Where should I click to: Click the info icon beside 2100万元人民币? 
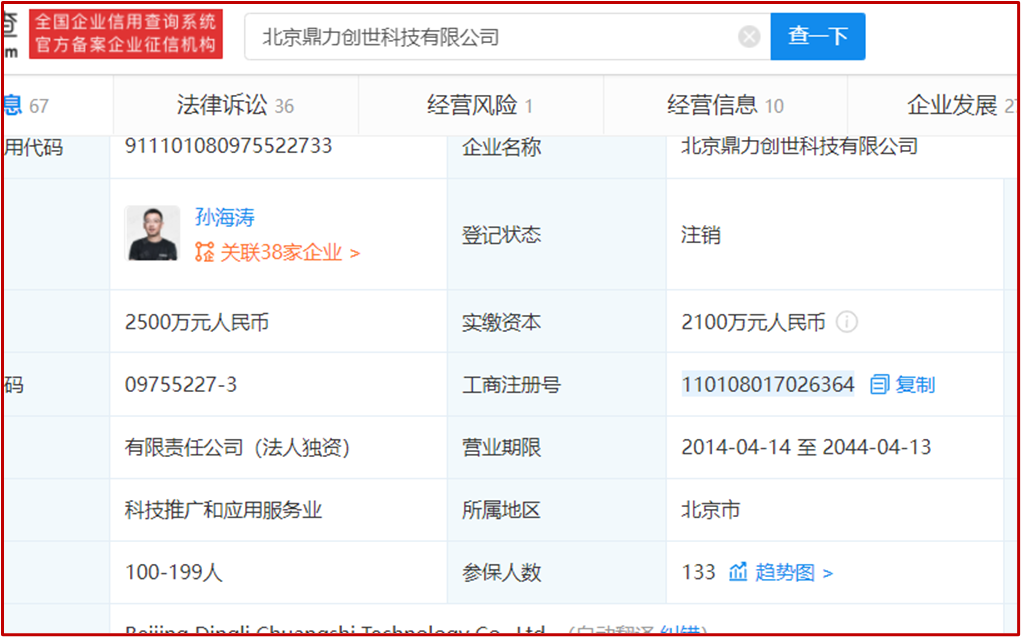847,322
